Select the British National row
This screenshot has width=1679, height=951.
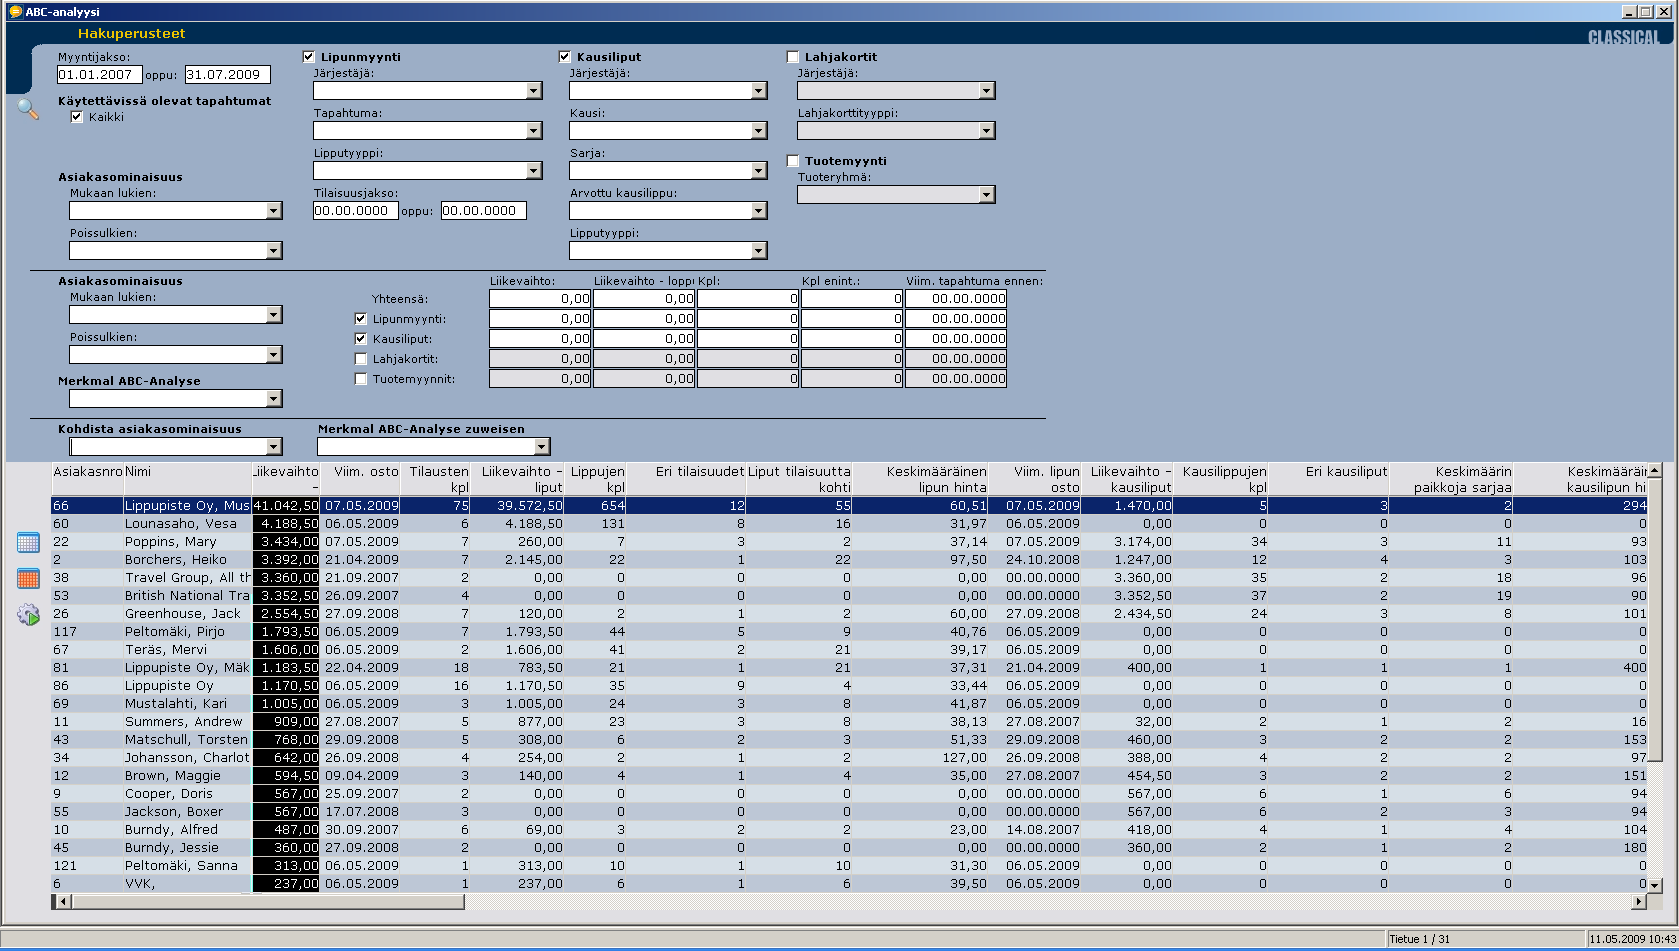(849, 596)
